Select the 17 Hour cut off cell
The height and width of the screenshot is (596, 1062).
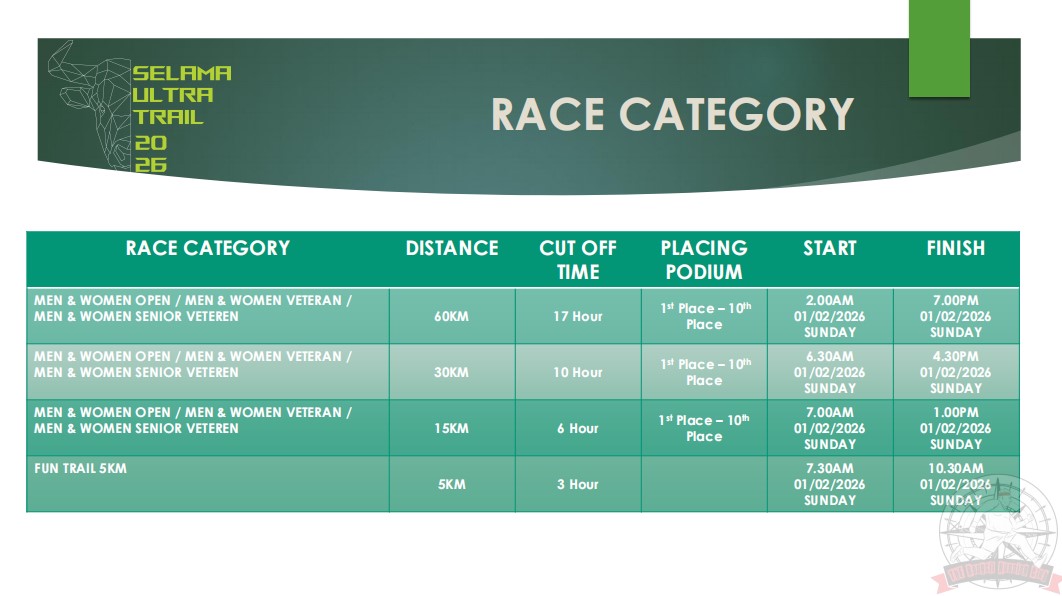pos(578,316)
